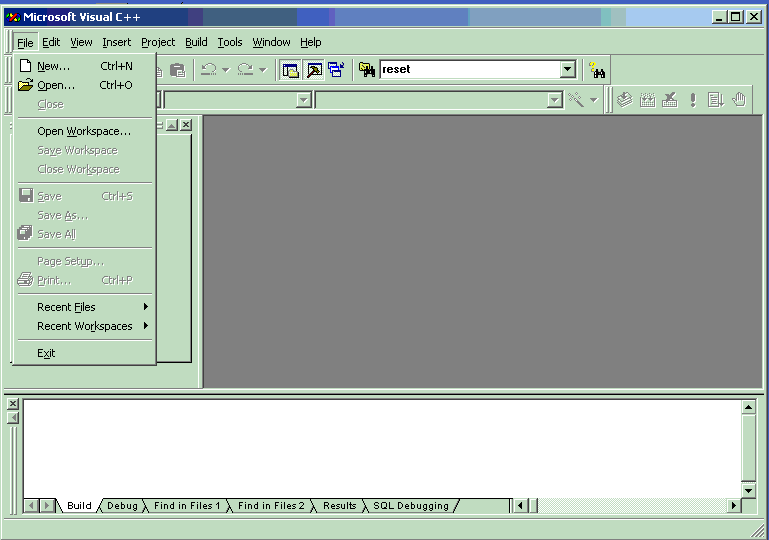Image resolution: width=769 pixels, height=540 pixels.
Task: Expand the Recent Files submenu
Action: pyautogui.click(x=85, y=307)
